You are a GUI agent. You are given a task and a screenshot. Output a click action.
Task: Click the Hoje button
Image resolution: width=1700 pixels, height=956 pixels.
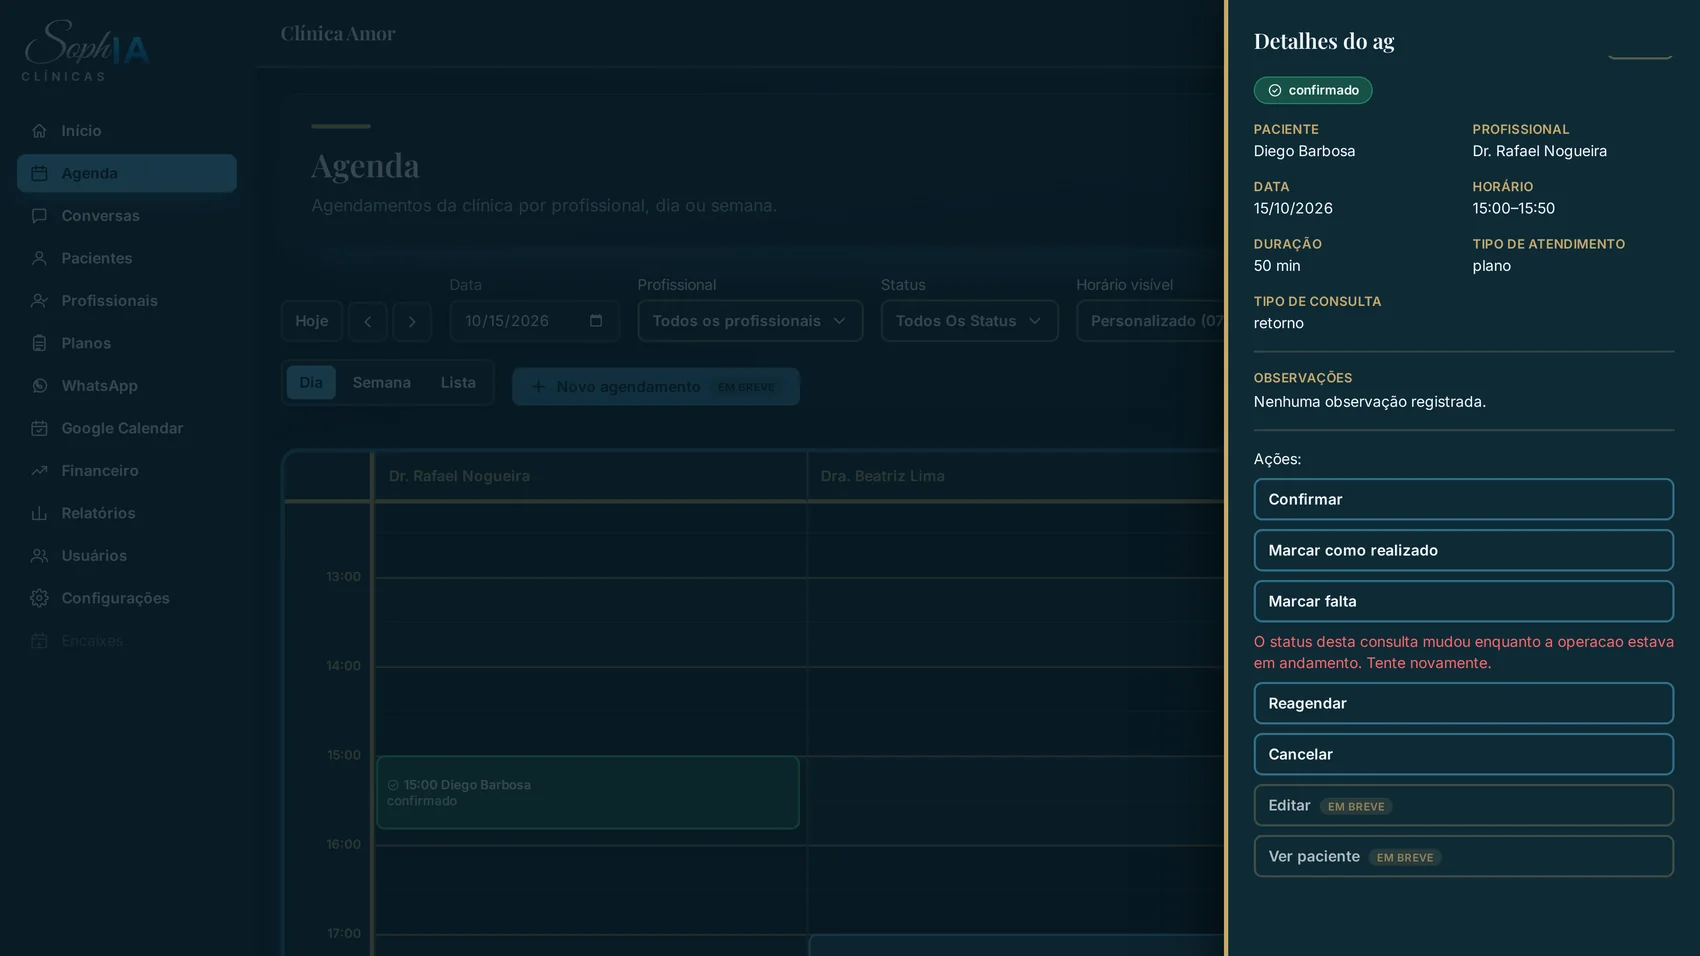(311, 321)
